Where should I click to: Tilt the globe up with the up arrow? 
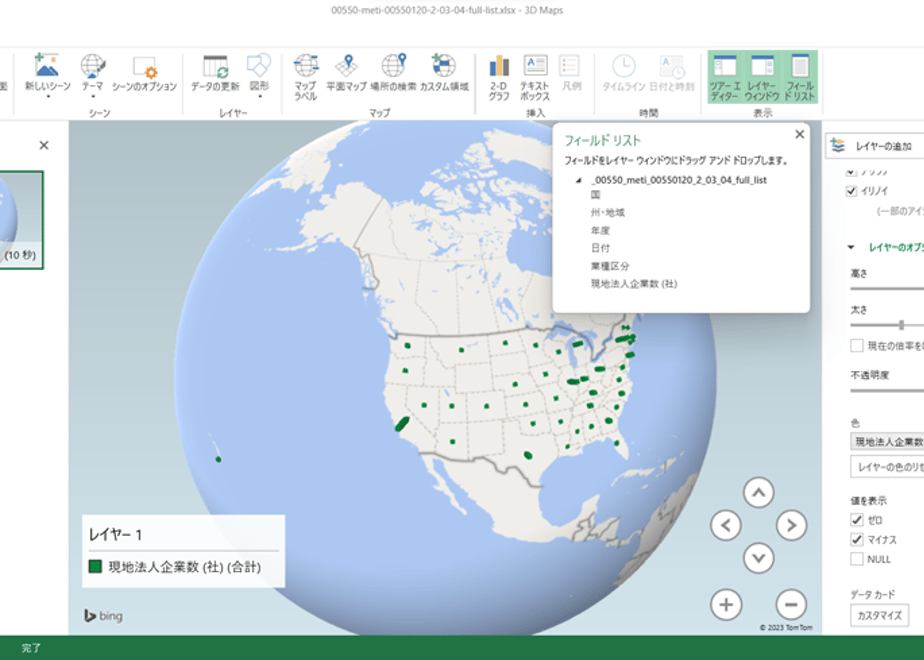pos(758,493)
